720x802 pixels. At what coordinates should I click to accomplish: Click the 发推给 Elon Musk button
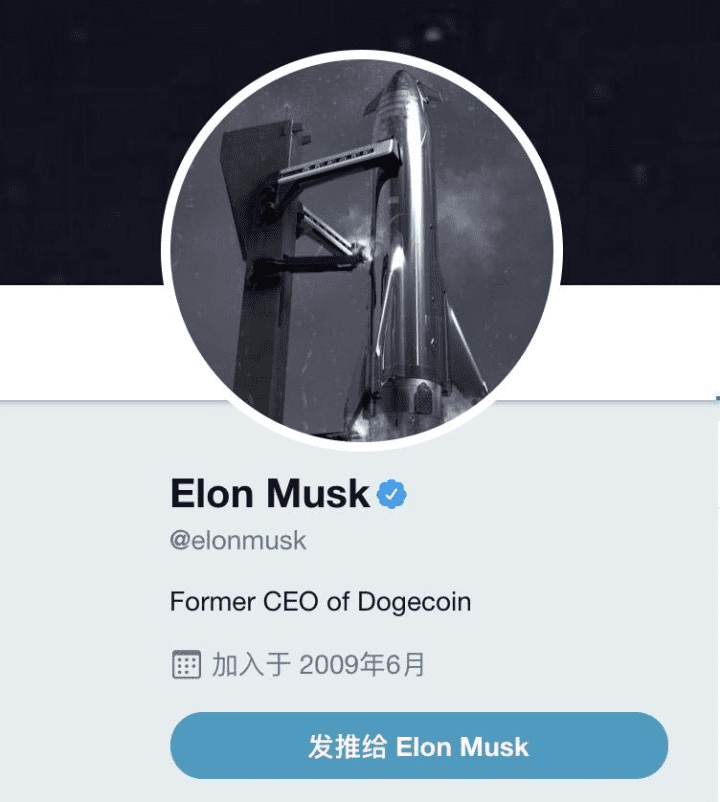(419, 746)
